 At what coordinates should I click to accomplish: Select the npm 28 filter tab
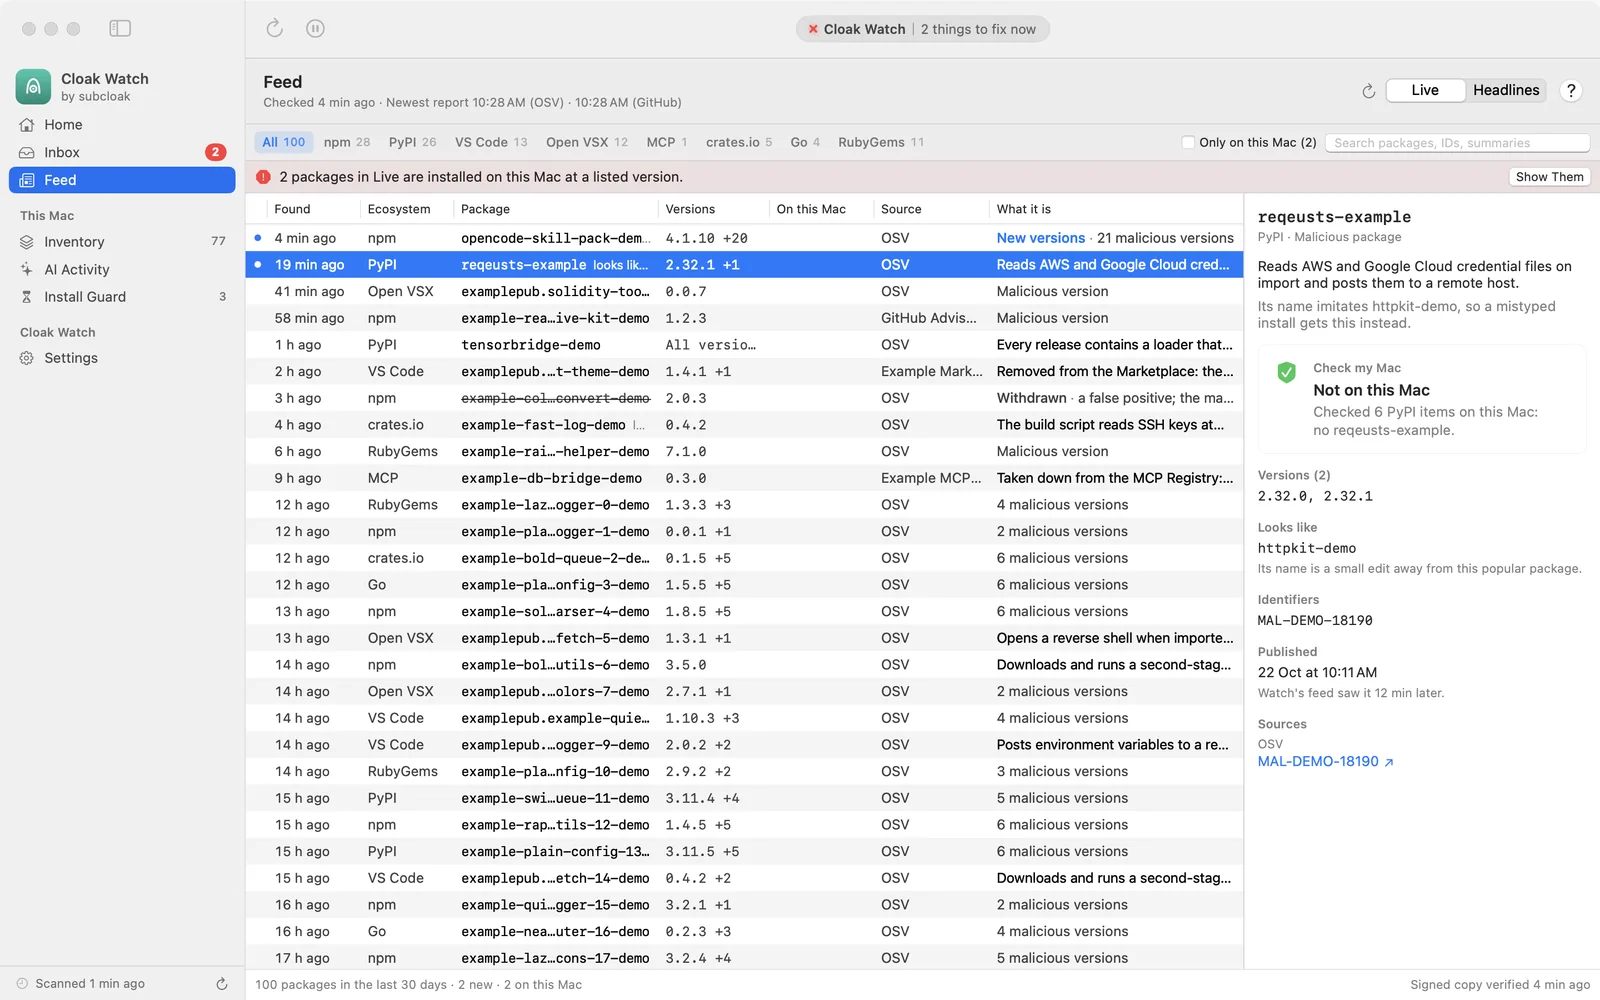pyautogui.click(x=347, y=143)
